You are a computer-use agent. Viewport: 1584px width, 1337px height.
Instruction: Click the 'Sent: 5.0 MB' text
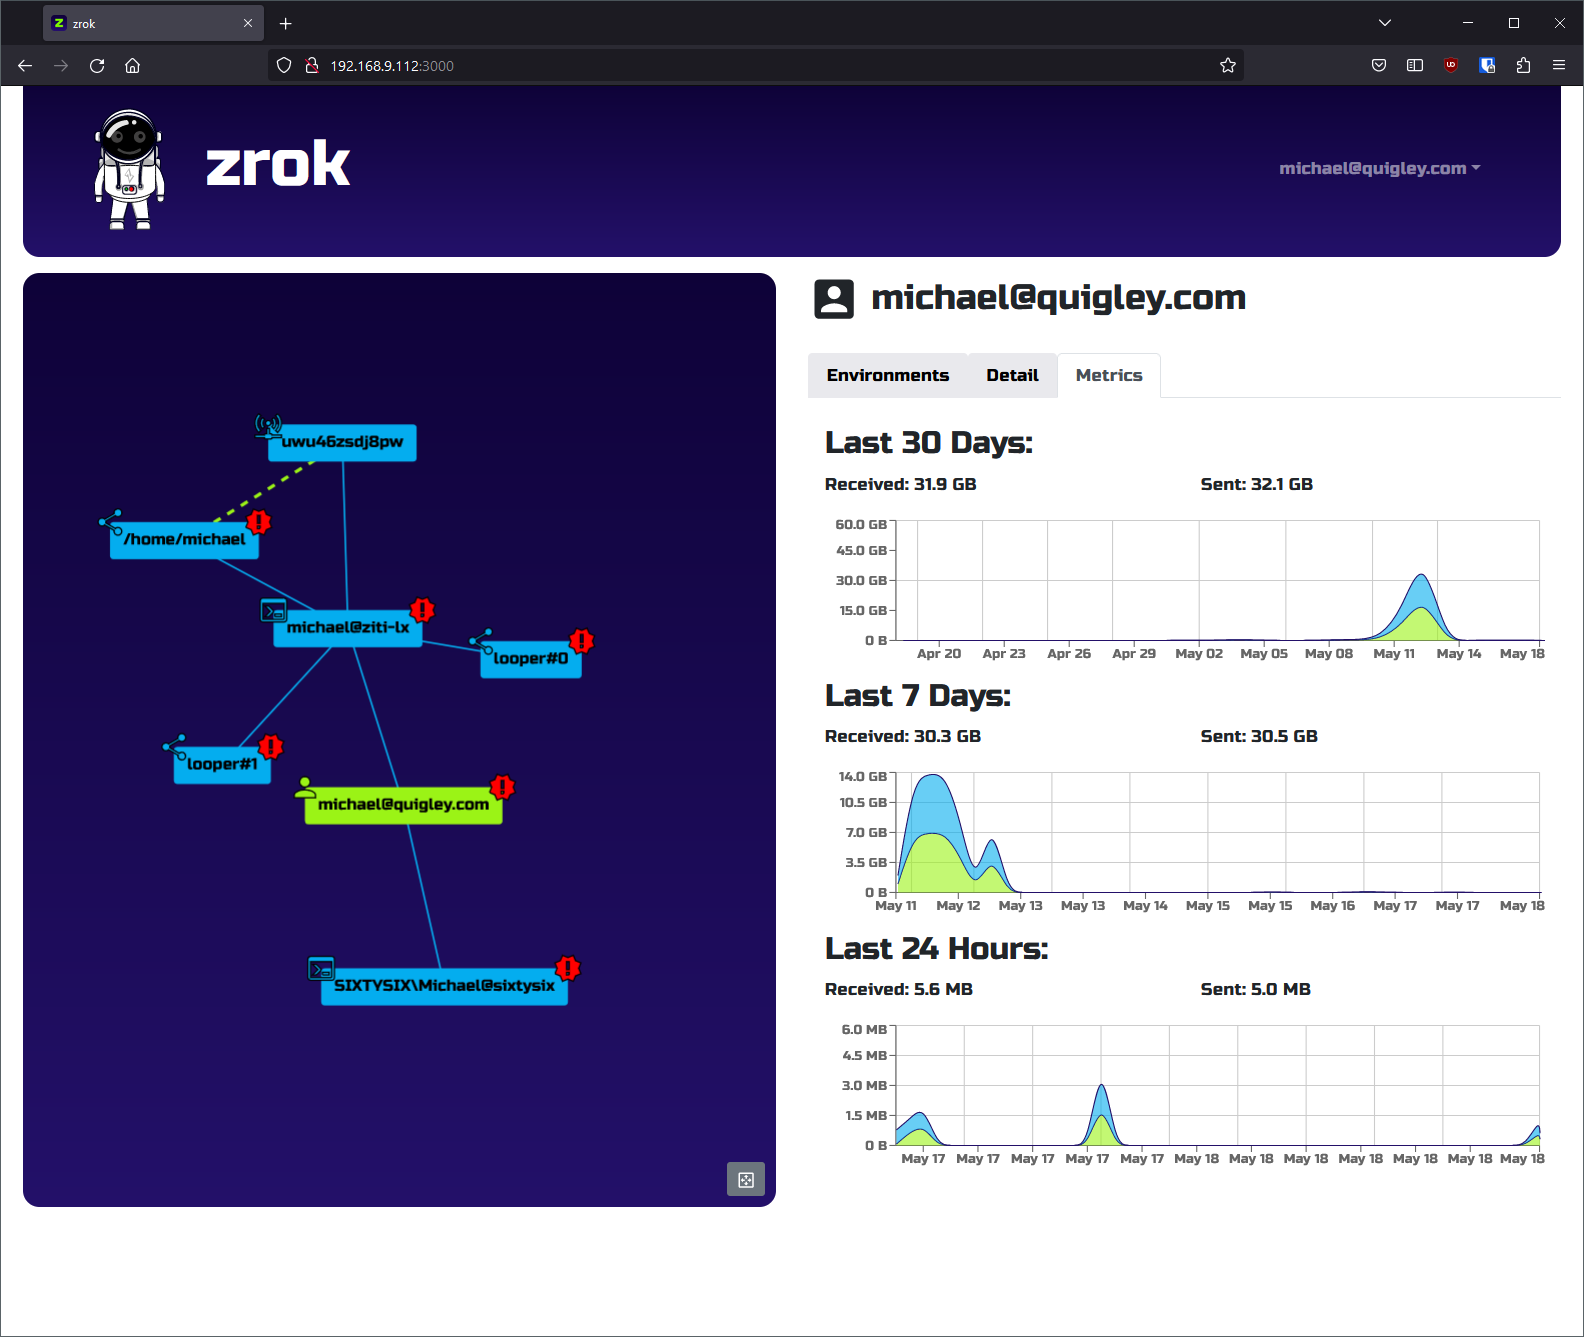(x=1255, y=990)
